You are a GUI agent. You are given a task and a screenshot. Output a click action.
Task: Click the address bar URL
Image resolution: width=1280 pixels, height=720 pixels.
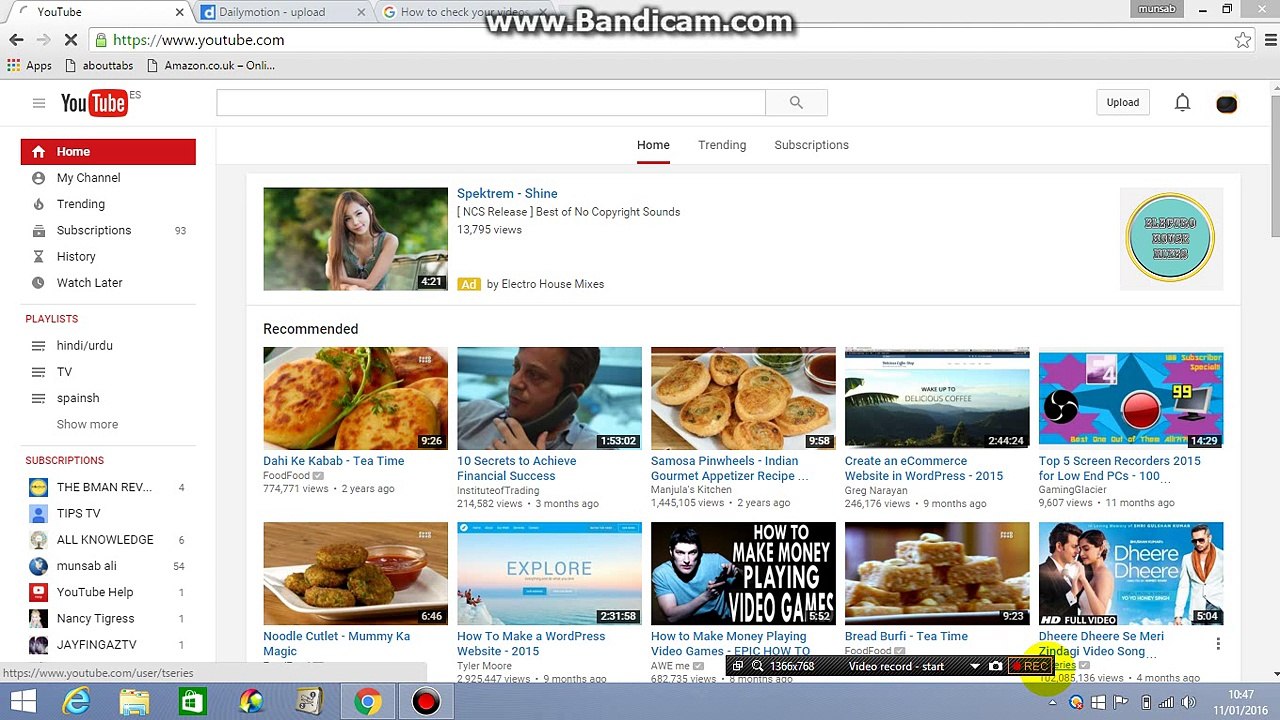(199, 40)
